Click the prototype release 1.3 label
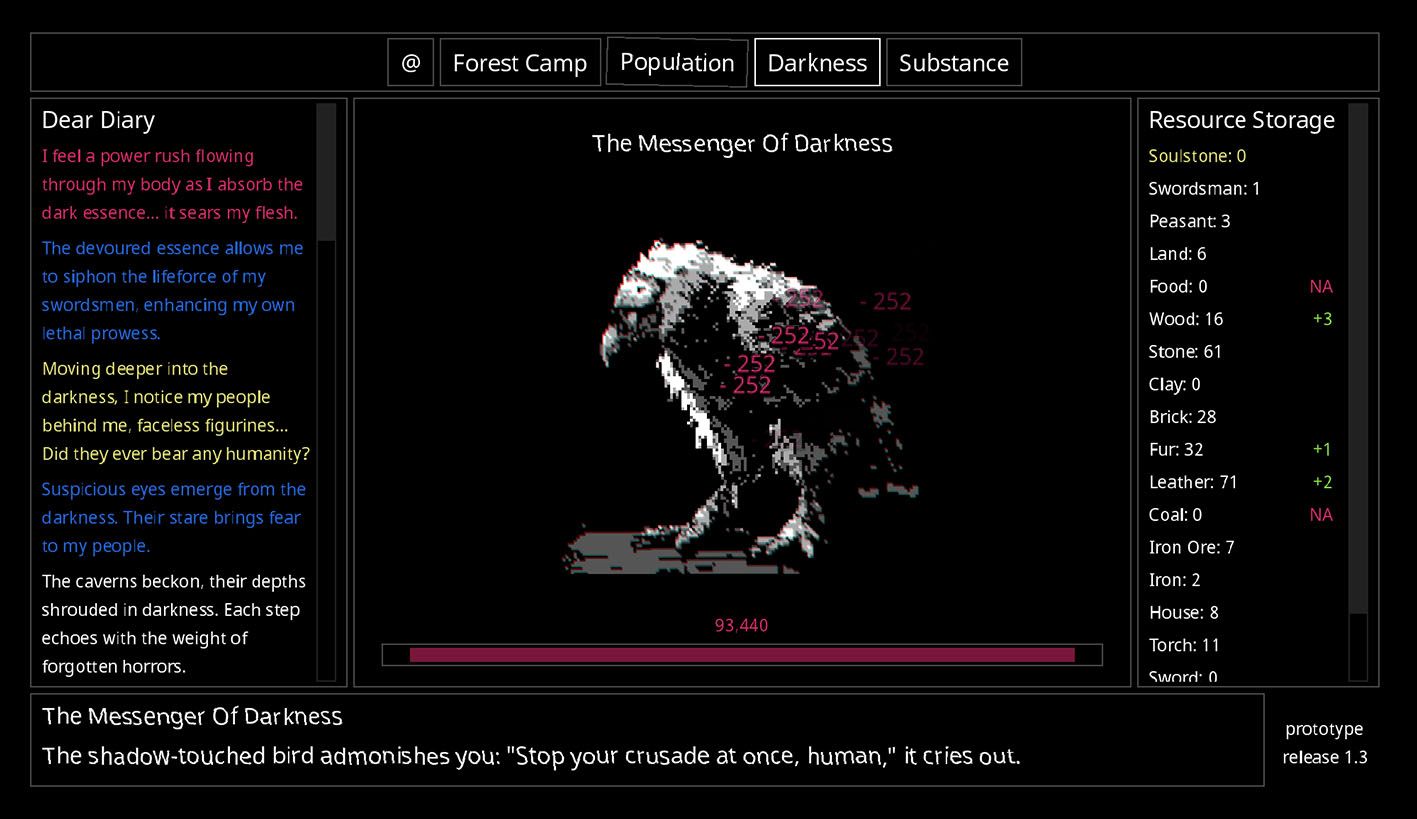The image size is (1417, 819). tap(1324, 743)
